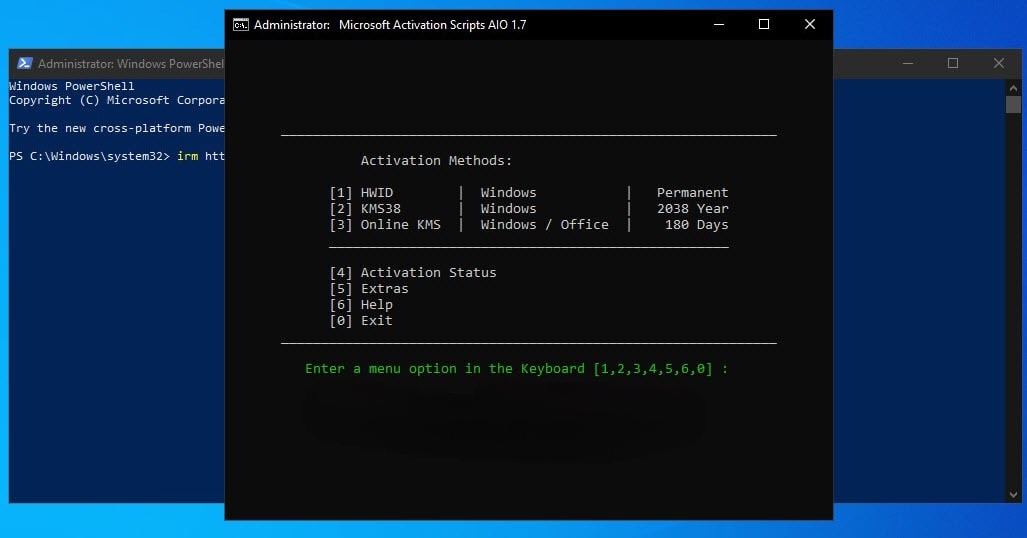The image size is (1027, 538).
Task: Click the "Windows PowerShell" first output line
Action: pos(71,86)
